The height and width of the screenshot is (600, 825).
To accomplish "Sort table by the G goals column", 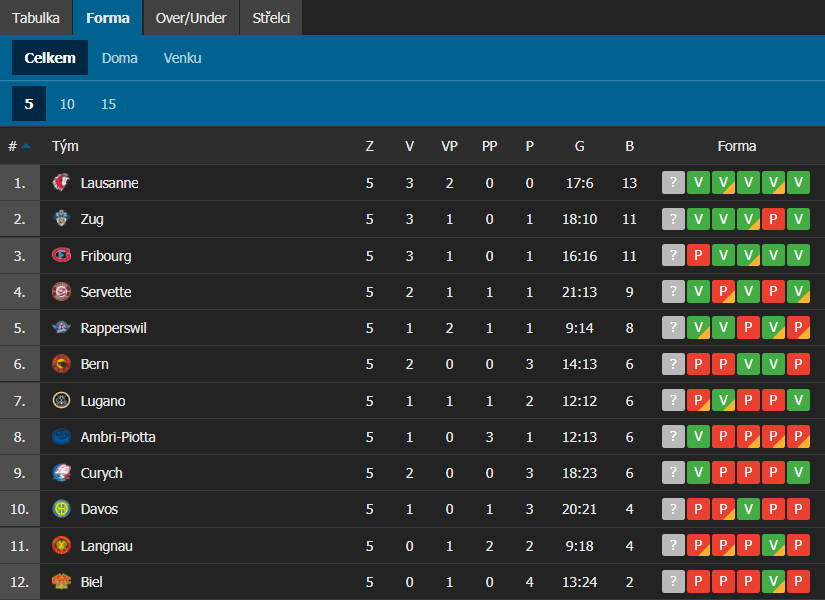I will coord(580,146).
